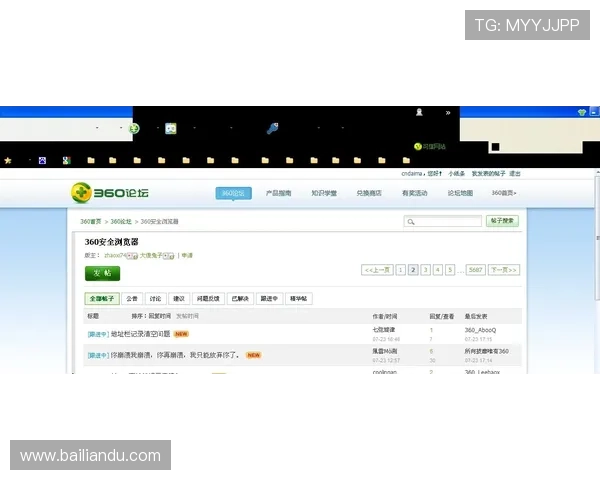The image size is (600, 480).
Task: Click the green 发帖 button
Action: click(102, 273)
